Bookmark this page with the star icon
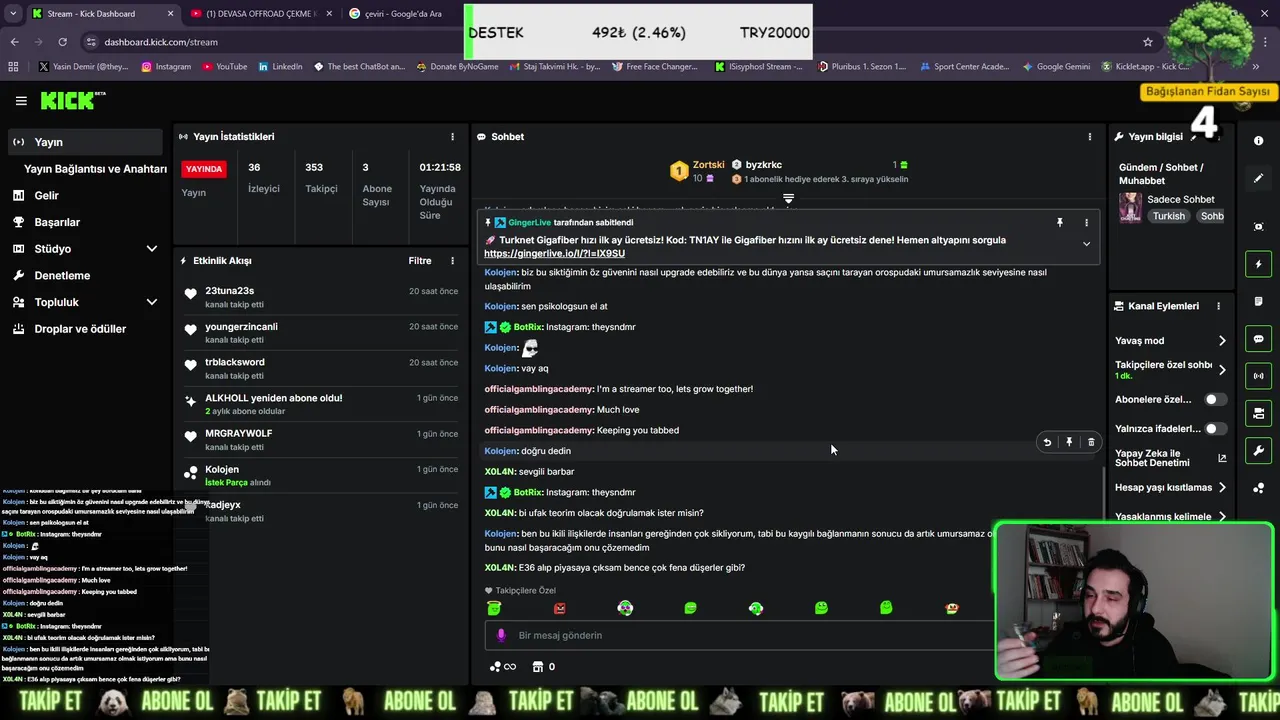Screen dimensions: 1280x720 pos(1148,42)
